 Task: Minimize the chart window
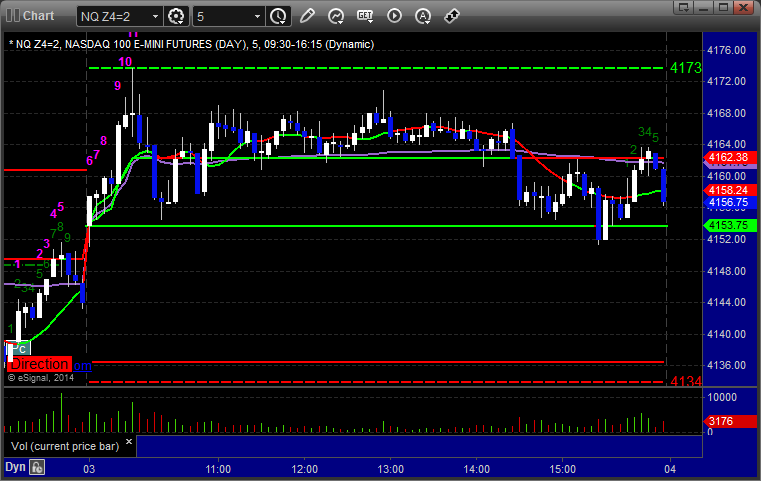click(704, 7)
